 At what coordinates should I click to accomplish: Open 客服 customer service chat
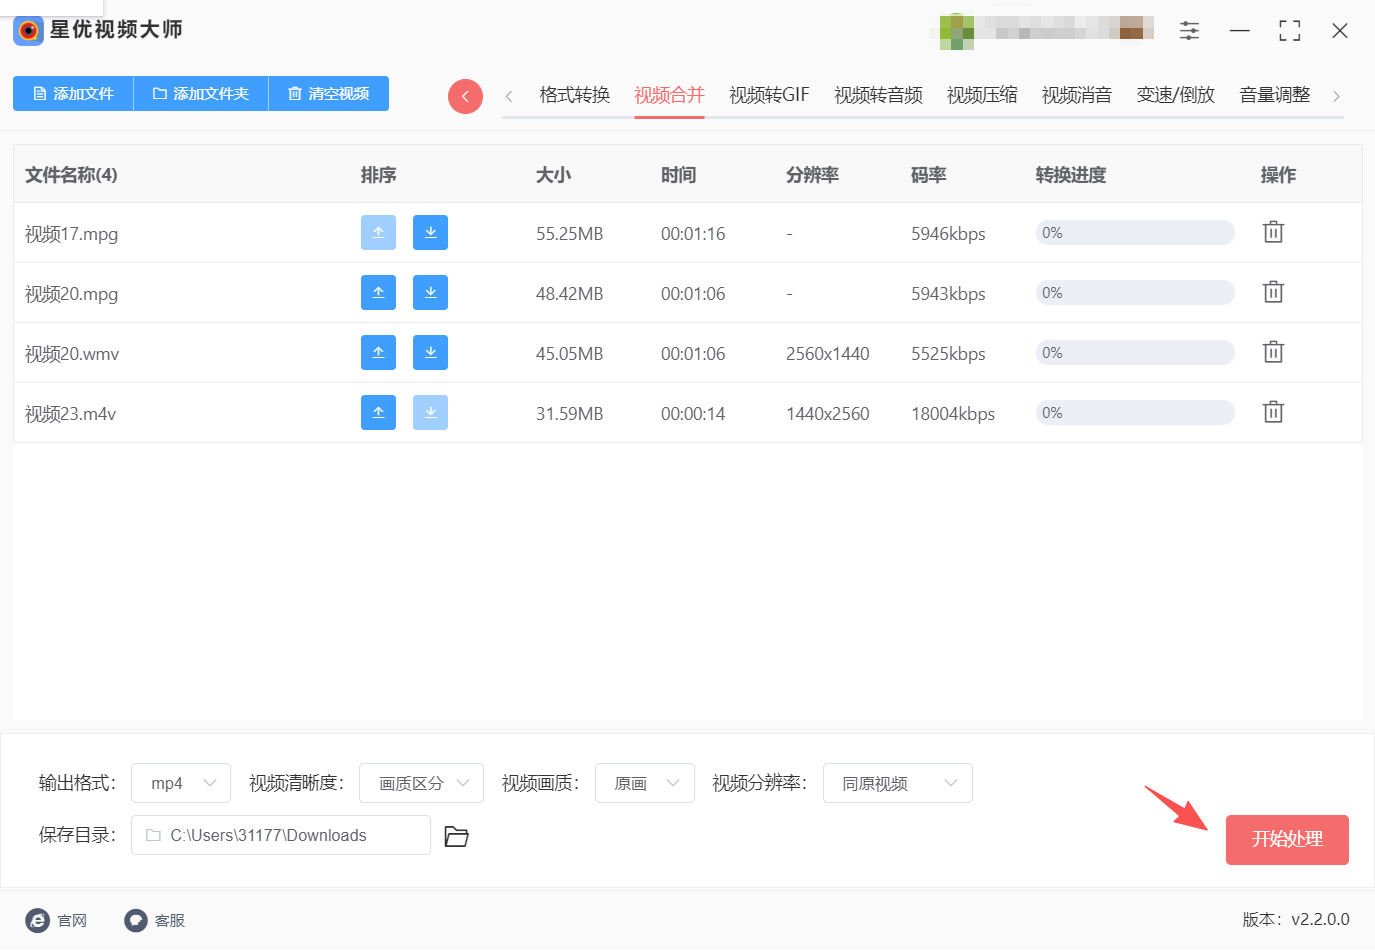[x=155, y=920]
